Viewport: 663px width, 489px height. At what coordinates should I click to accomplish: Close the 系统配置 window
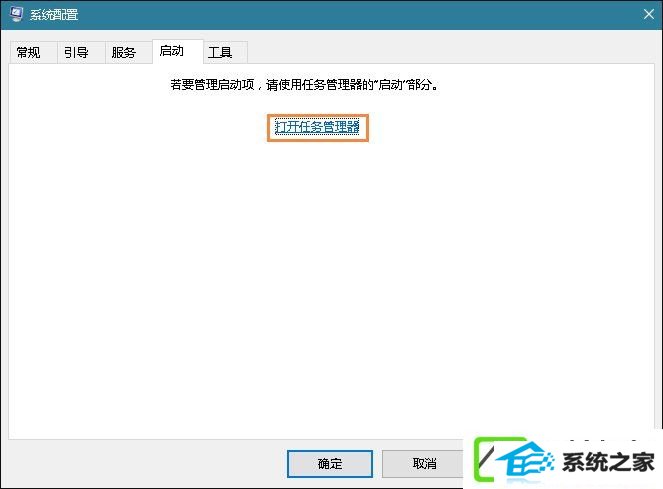649,14
